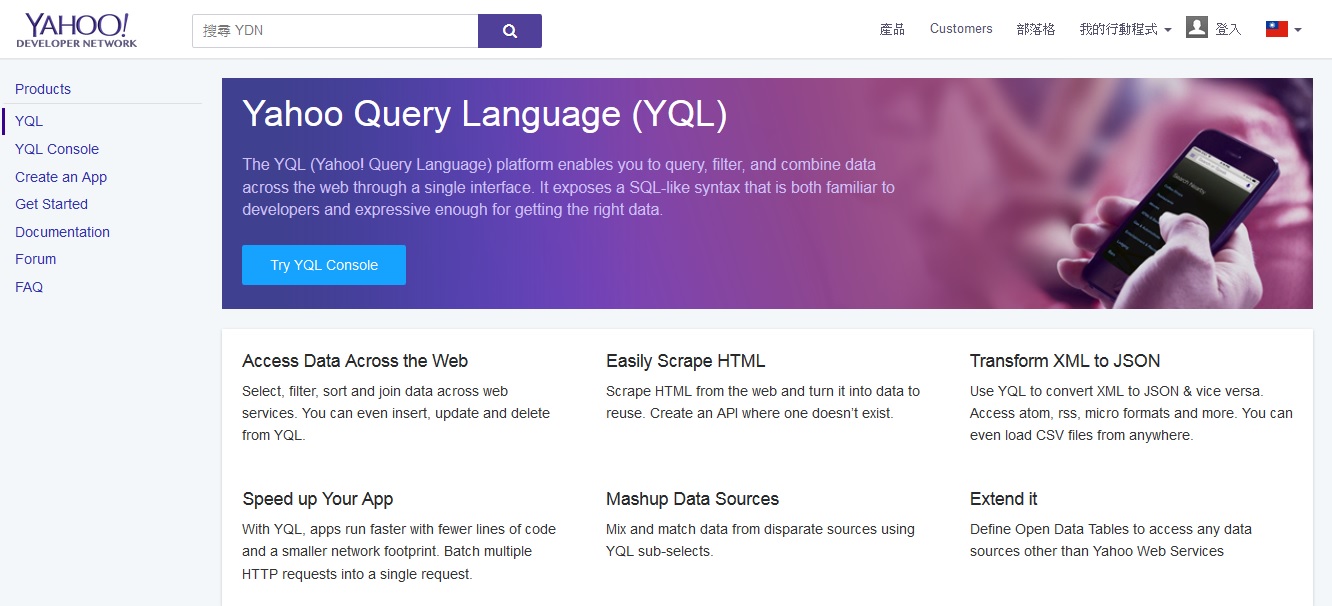Viewport: 1332px width, 606px height.
Task: Click the Easily Scrape HTML heading
Action: point(686,361)
